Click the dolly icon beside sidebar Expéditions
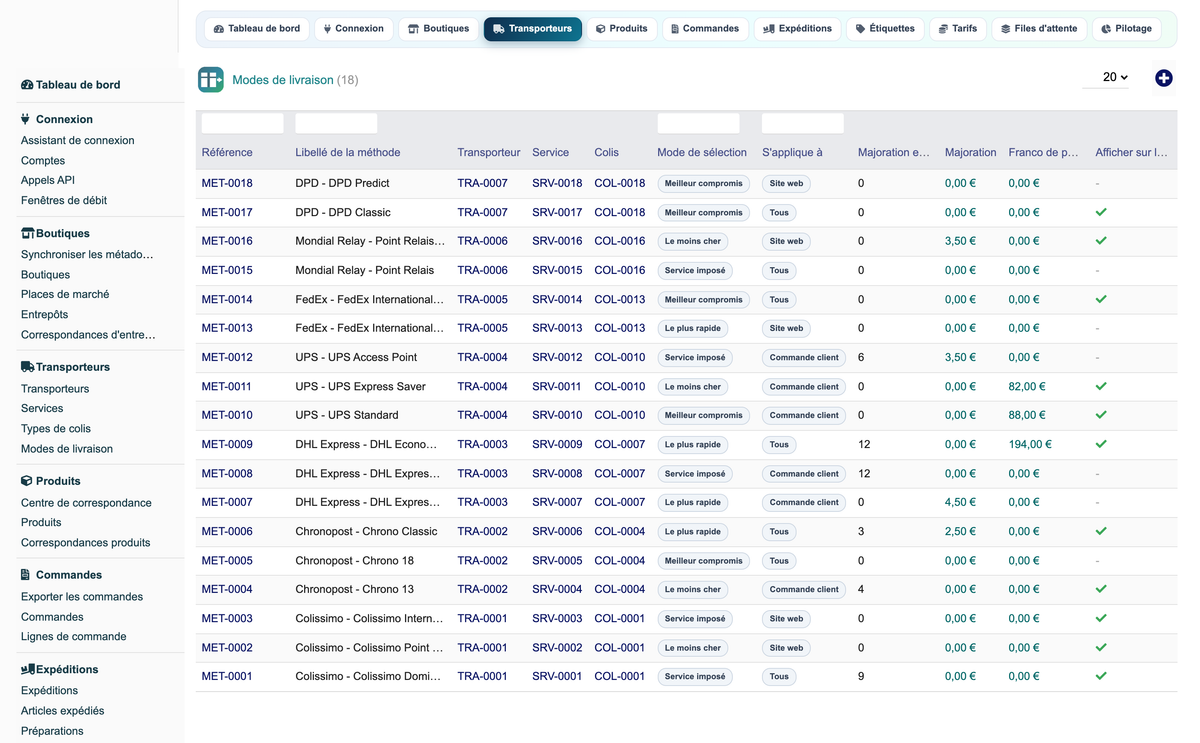This screenshot has width=1200, height=743. click(x=28, y=669)
